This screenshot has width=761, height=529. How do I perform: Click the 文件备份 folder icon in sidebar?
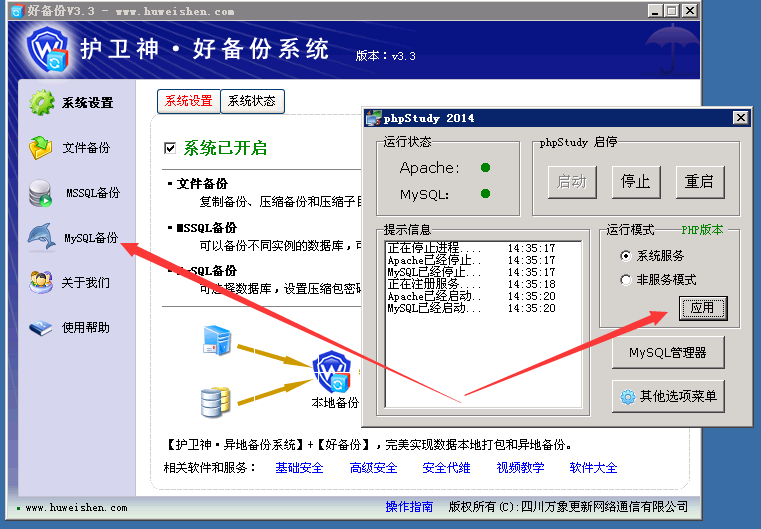coord(40,147)
